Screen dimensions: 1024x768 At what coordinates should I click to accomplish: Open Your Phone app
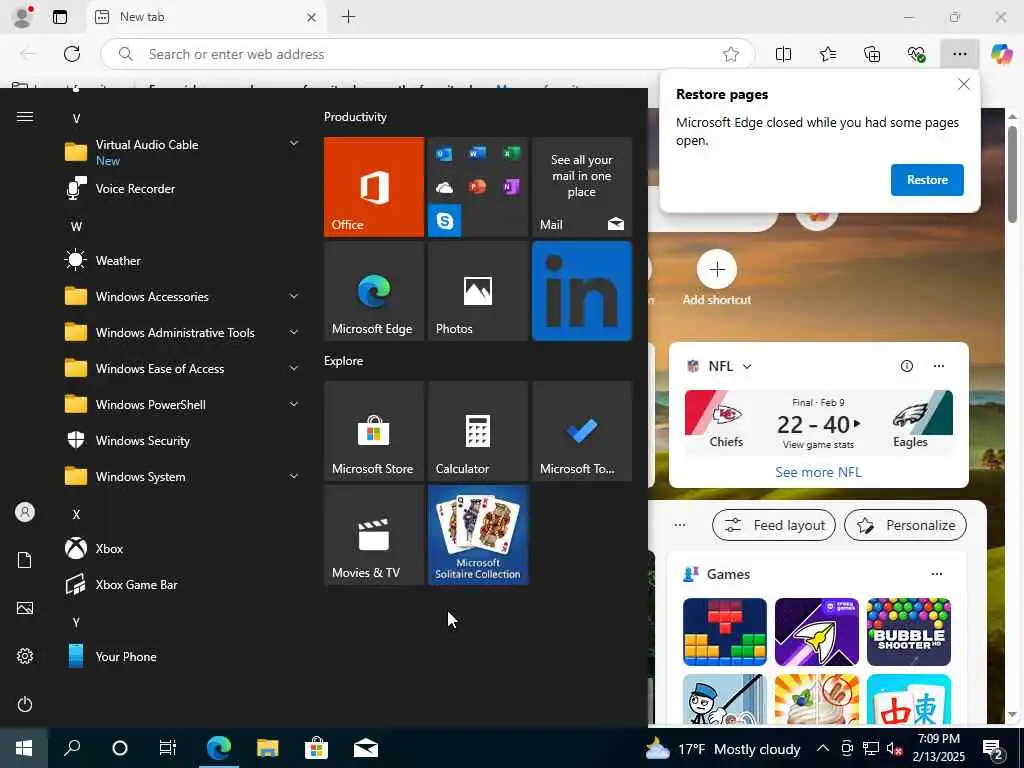183,656
